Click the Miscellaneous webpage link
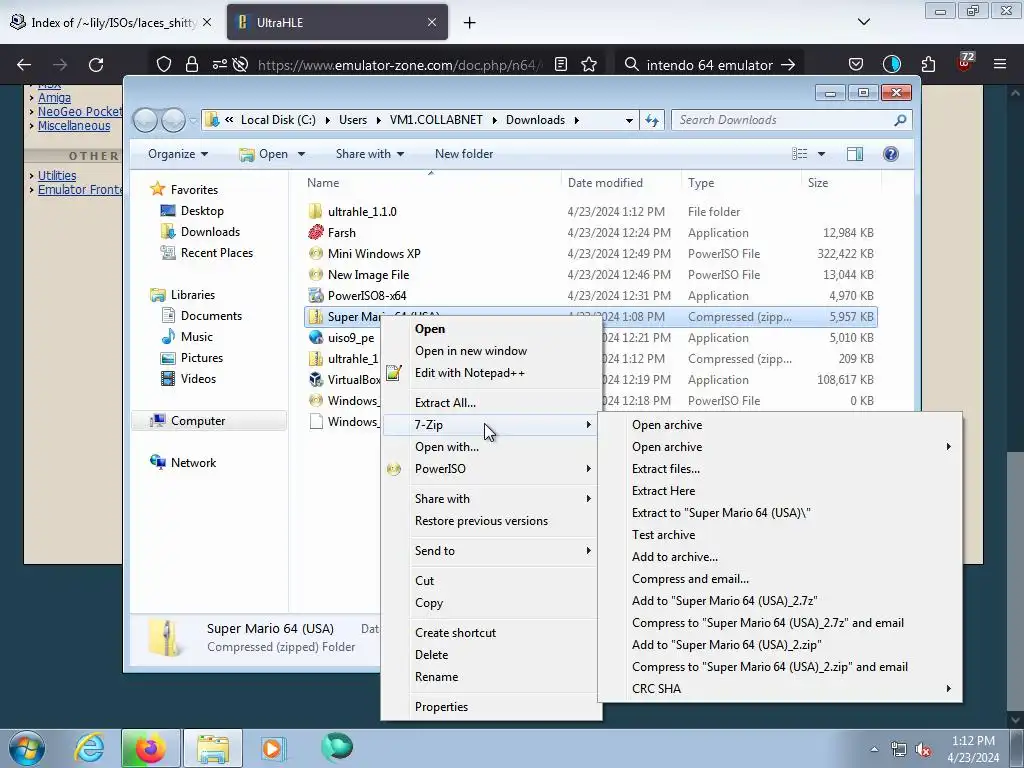The image size is (1024, 768). 74,126
